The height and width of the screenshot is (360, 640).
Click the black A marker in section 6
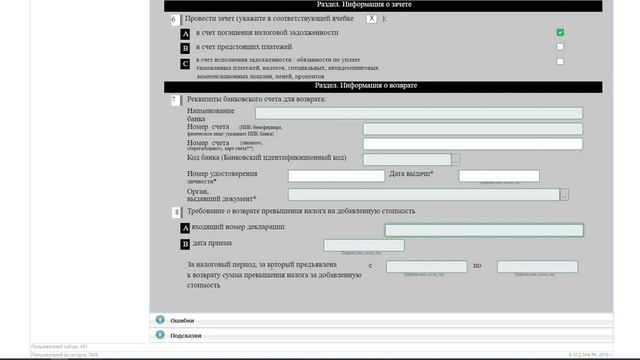[185, 34]
